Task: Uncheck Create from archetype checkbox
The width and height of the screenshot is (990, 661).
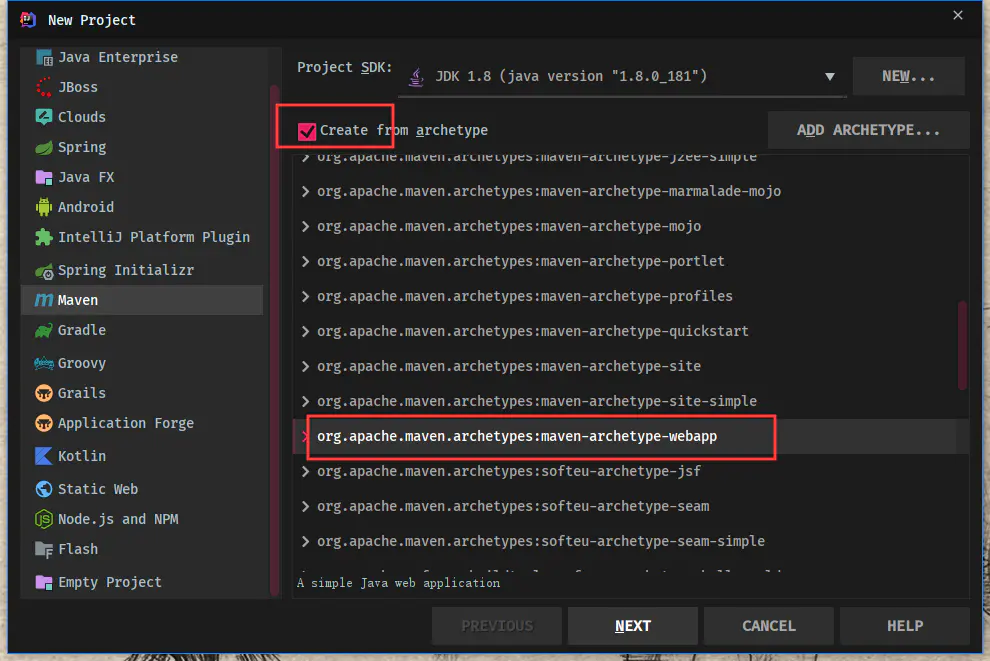Action: [307, 131]
